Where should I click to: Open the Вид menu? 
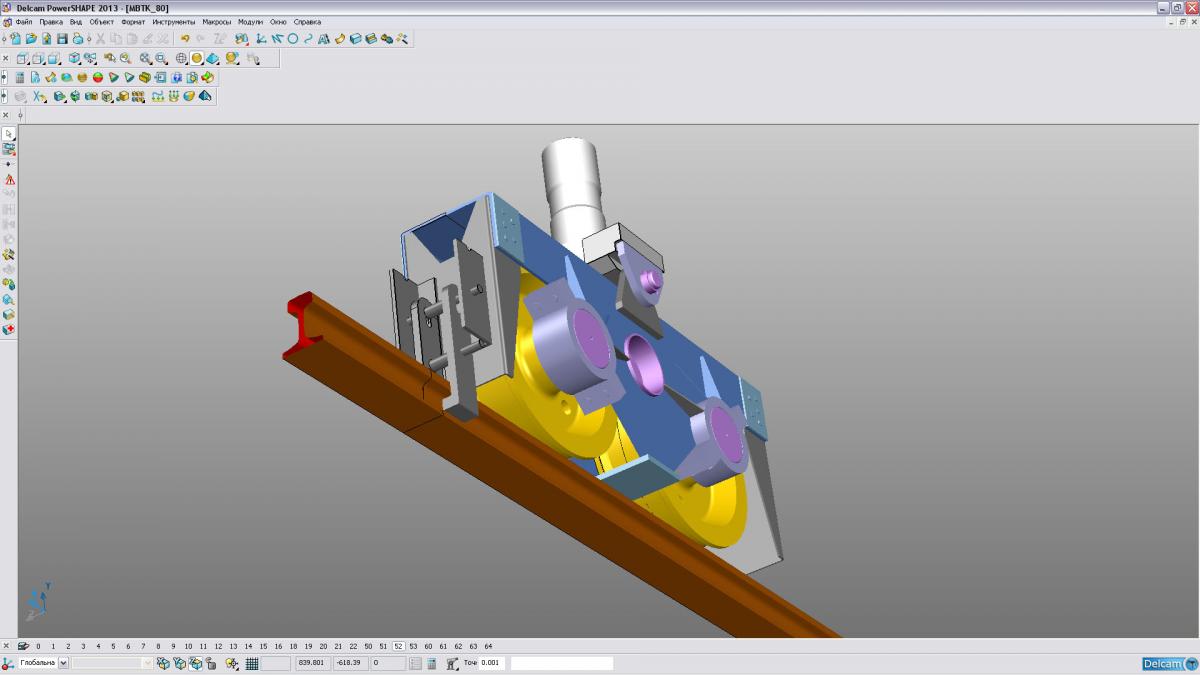pos(76,21)
